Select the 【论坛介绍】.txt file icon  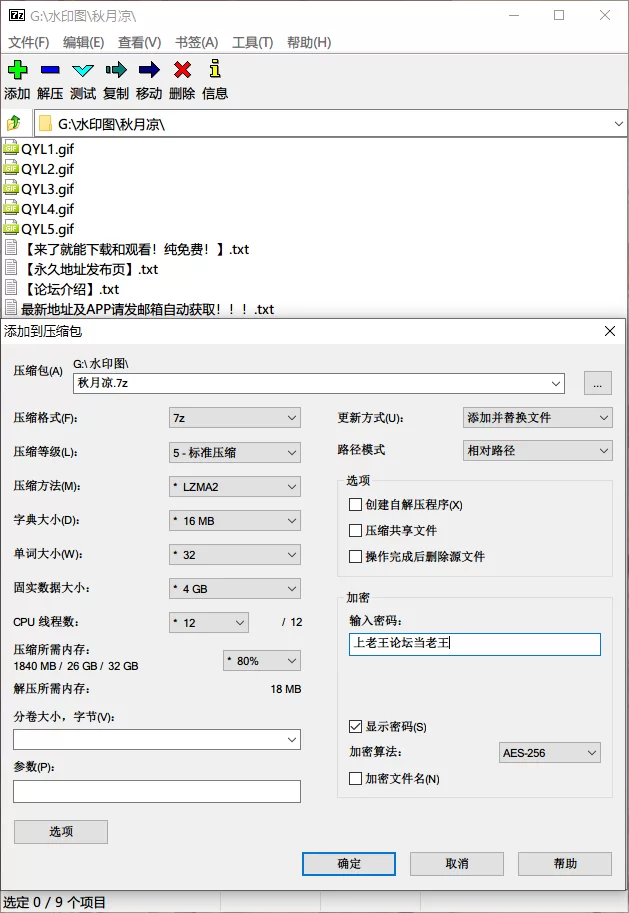tap(10, 288)
